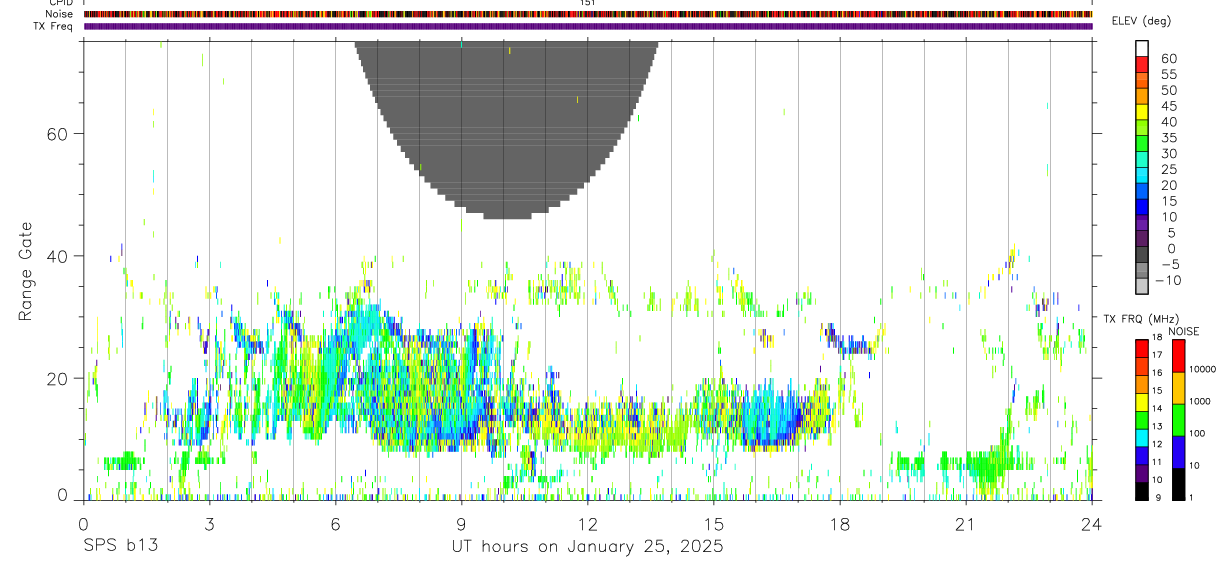Pick the light gray bottom ELEV colorbar segment
1228x567 pixels.
(x=1142, y=287)
